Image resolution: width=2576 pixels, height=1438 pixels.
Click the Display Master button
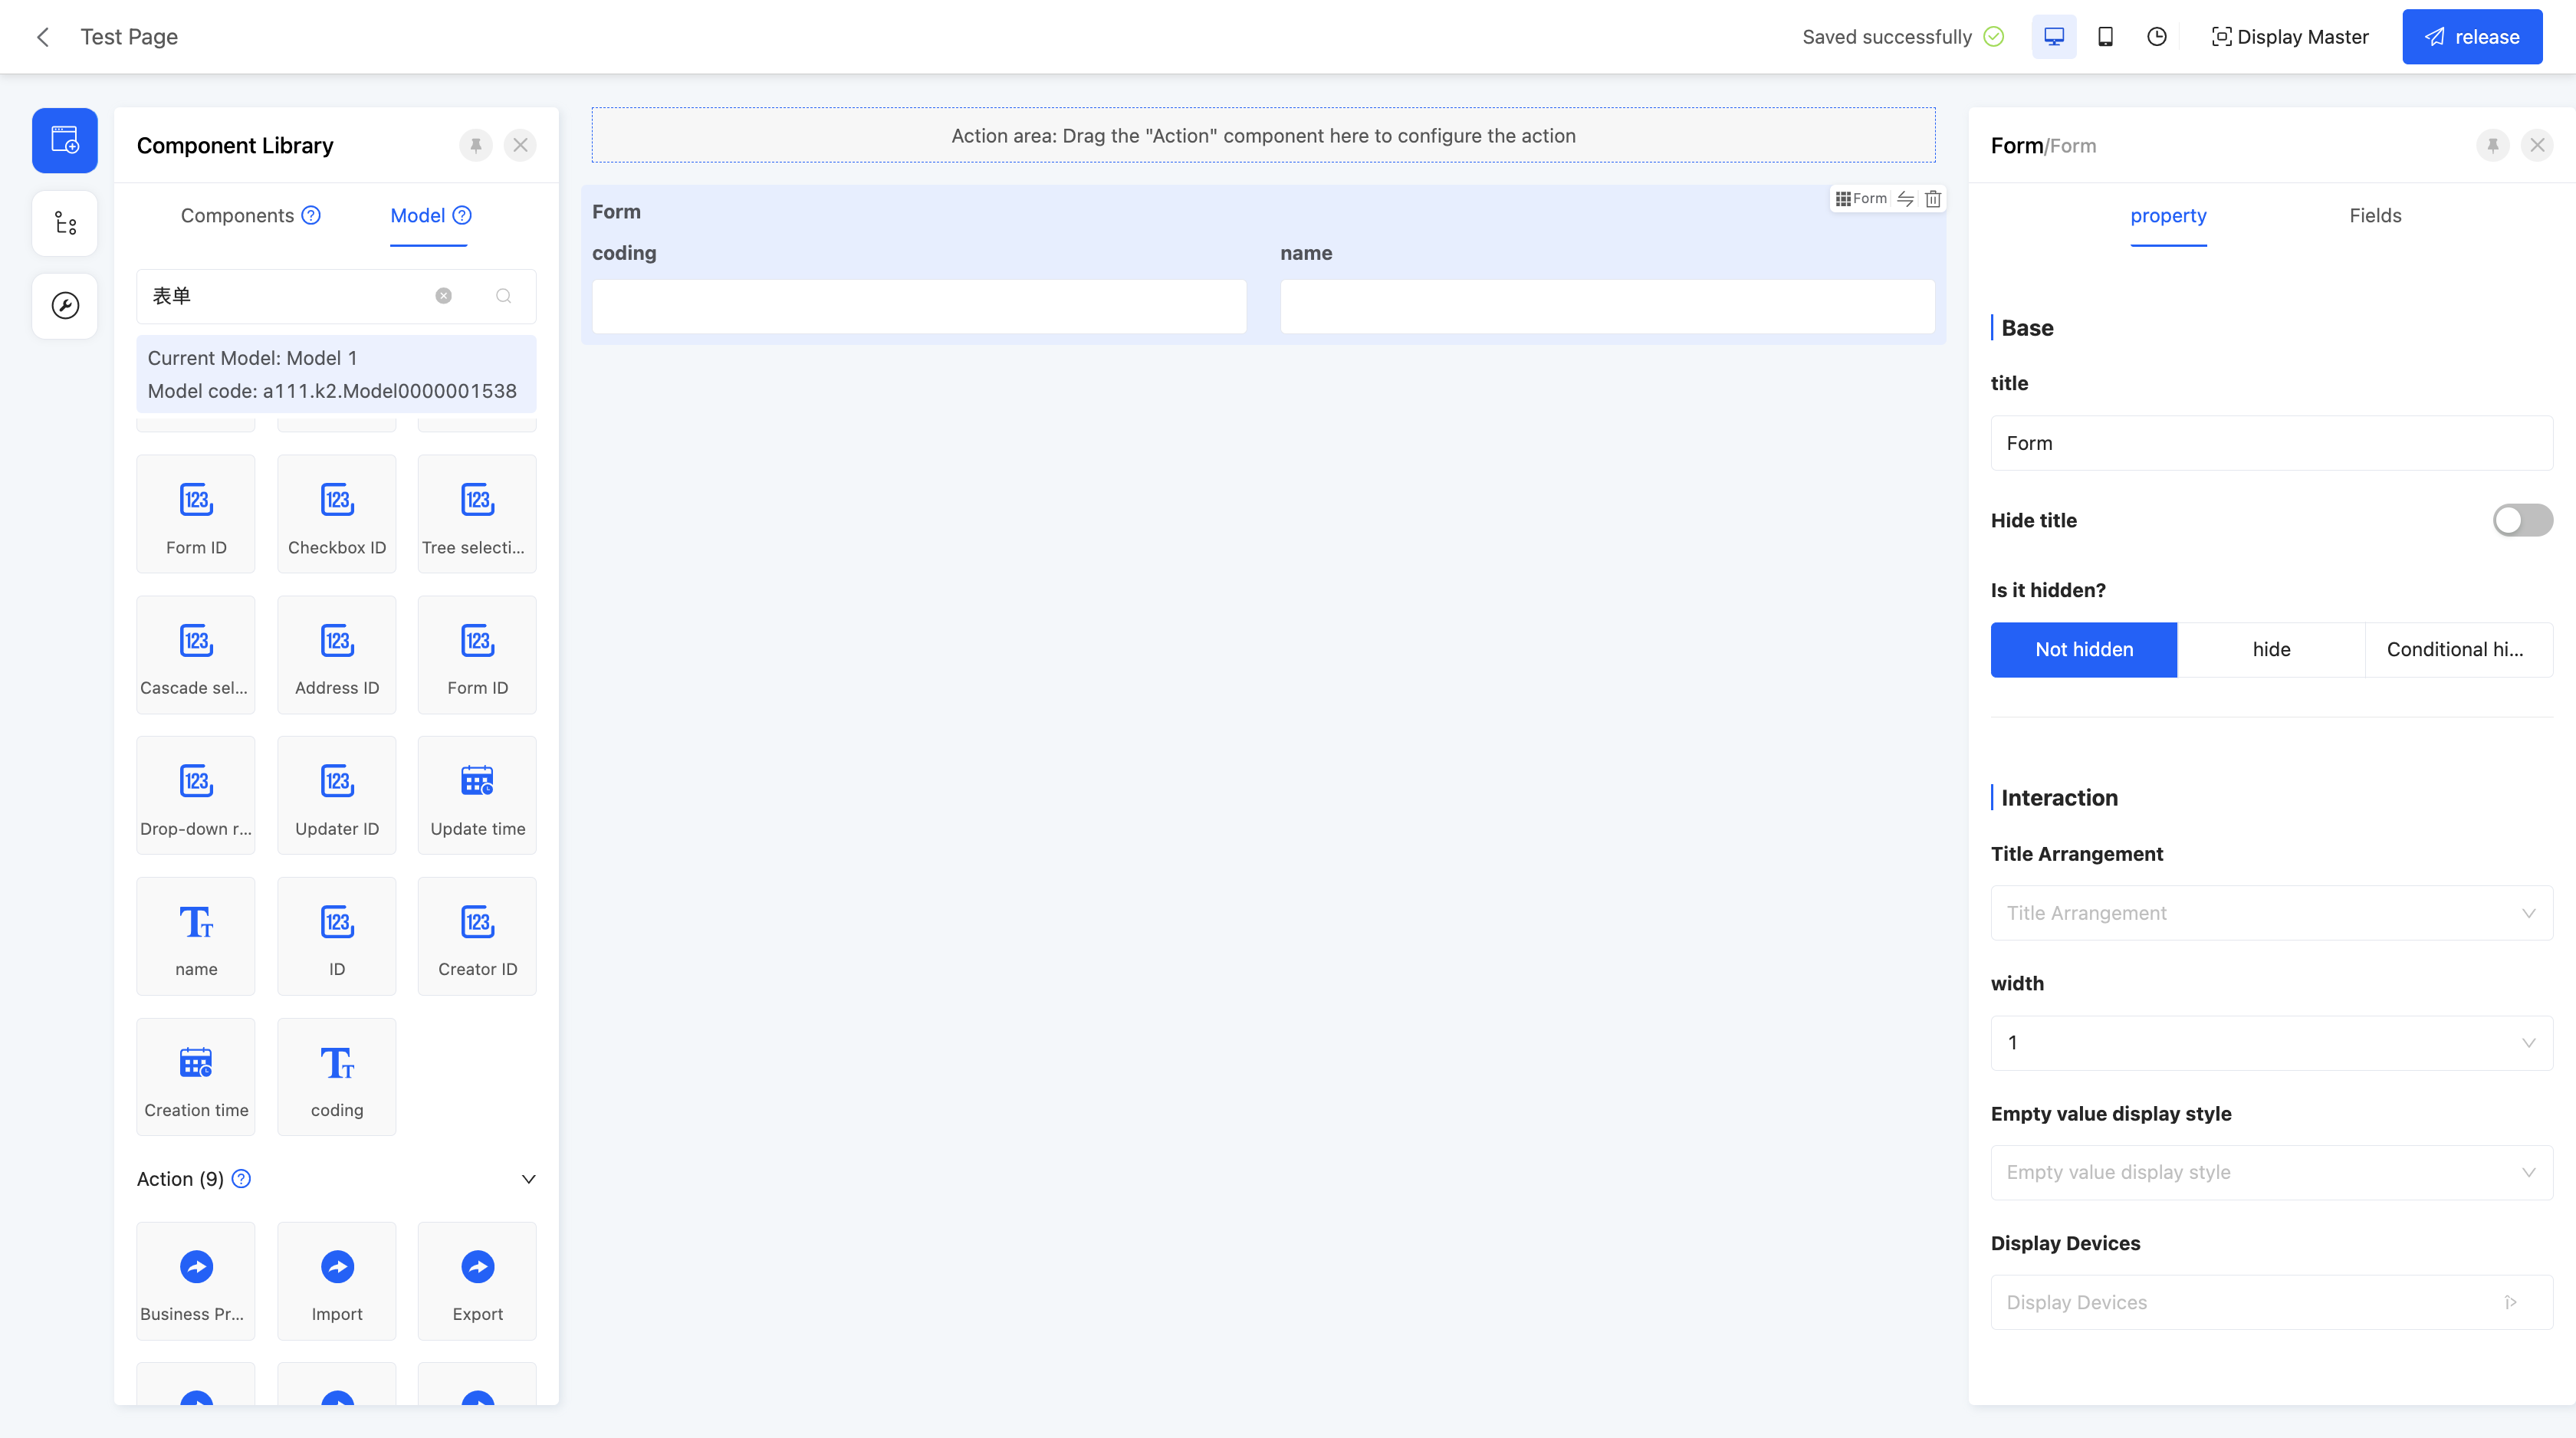pos(2289,37)
